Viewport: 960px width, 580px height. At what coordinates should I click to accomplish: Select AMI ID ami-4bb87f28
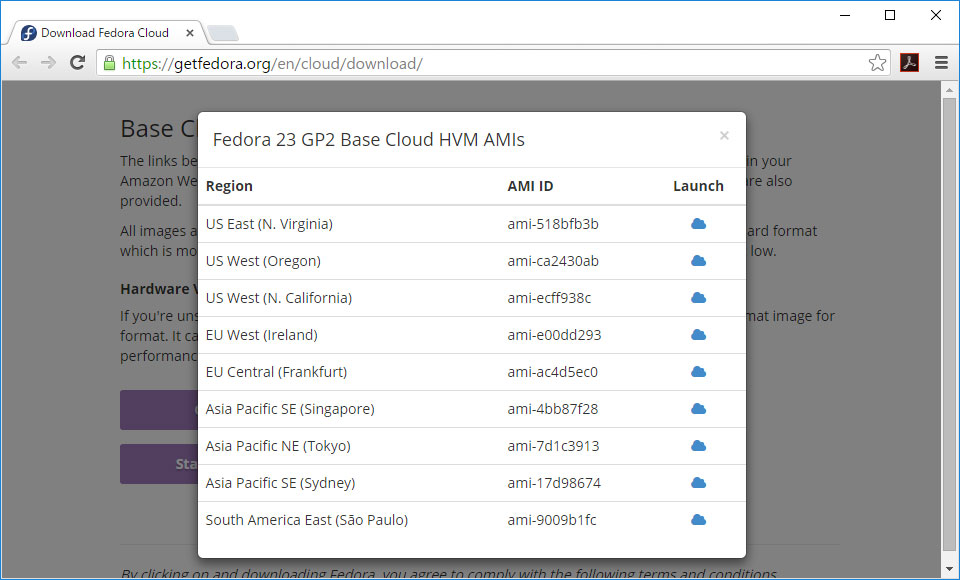coord(553,409)
